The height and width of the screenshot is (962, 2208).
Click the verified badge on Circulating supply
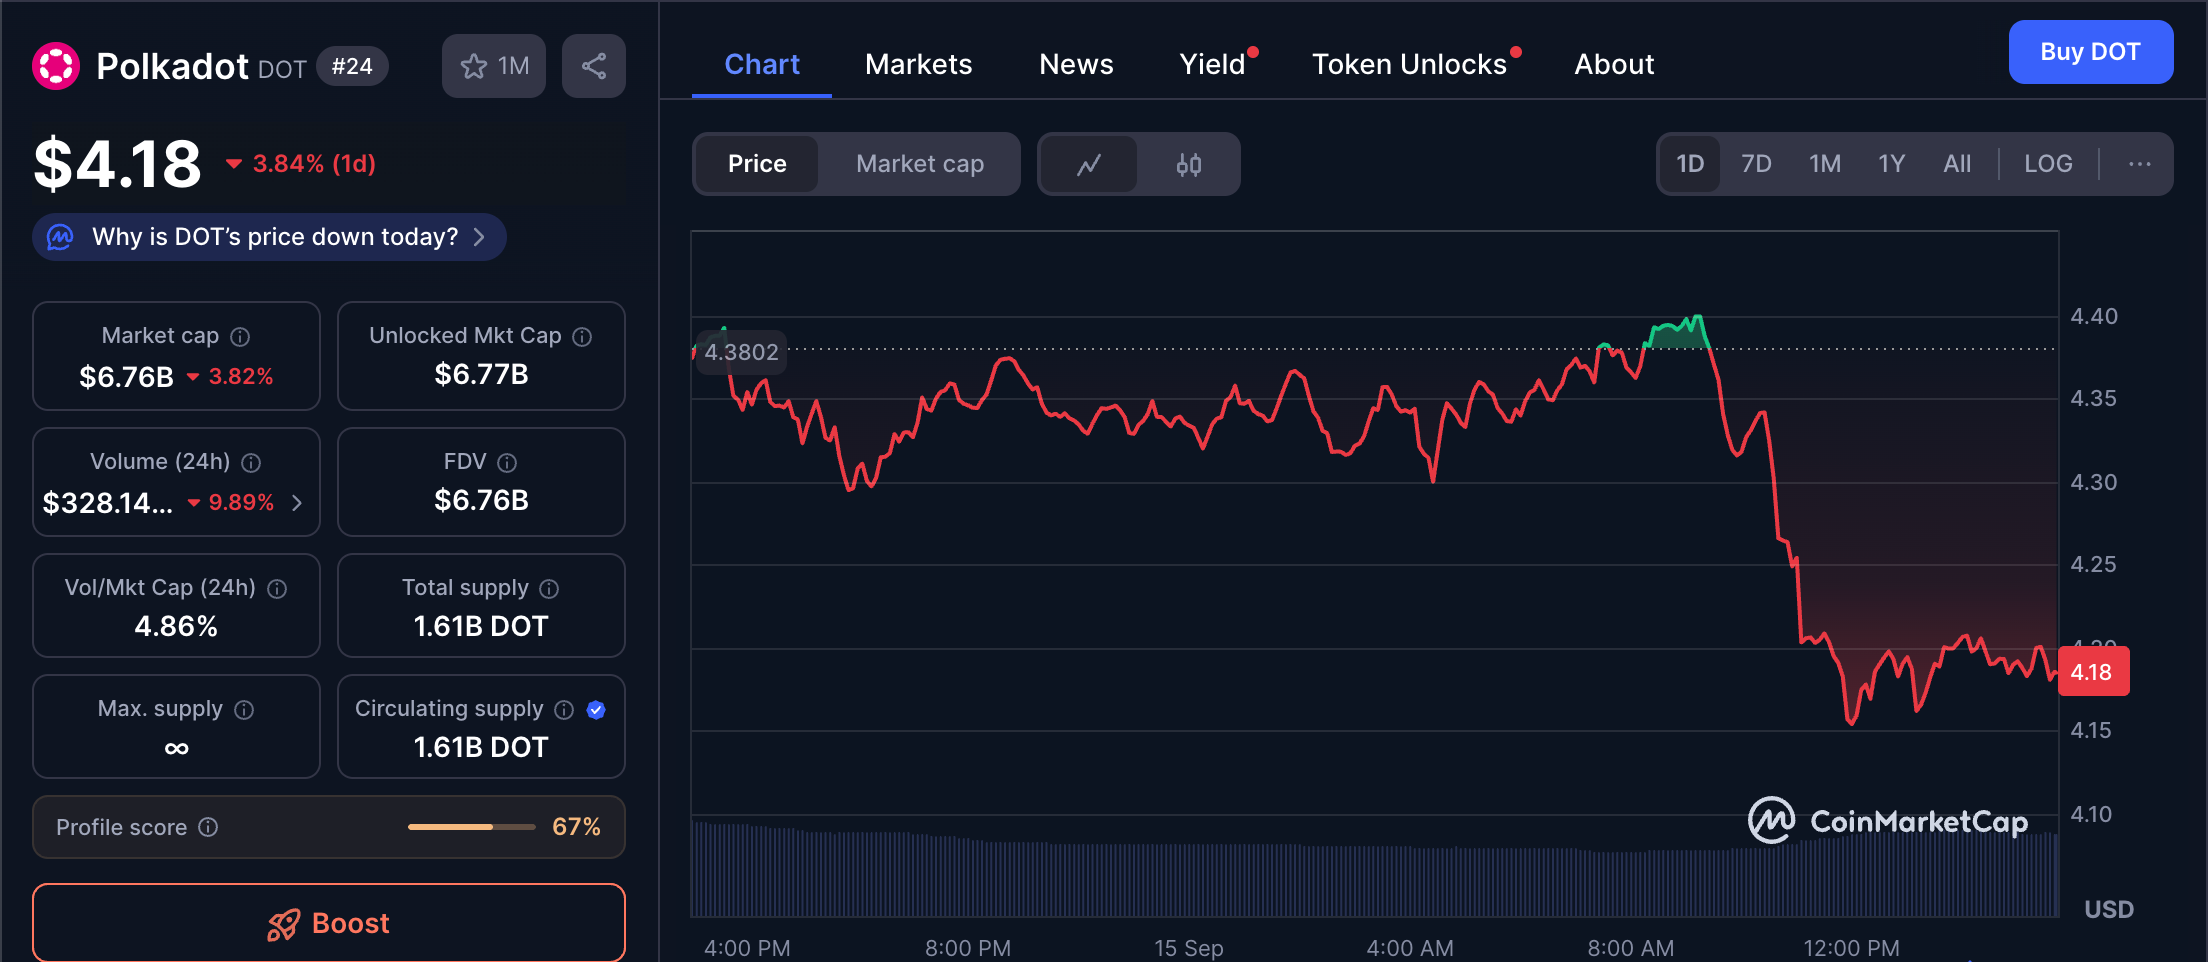[x=596, y=710]
